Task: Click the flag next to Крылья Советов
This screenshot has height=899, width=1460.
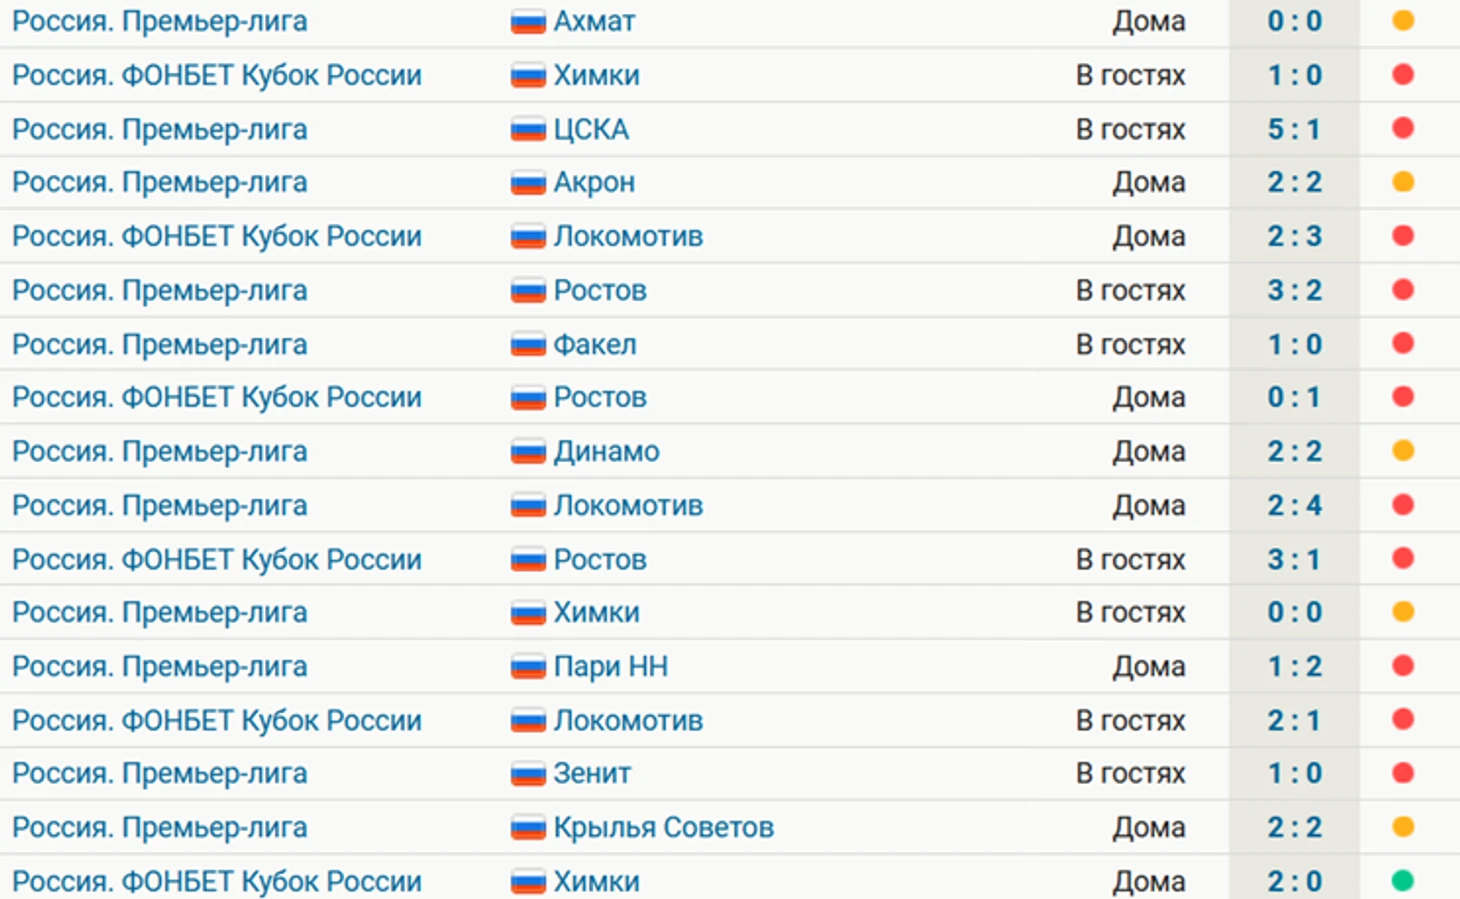Action: [x=527, y=827]
